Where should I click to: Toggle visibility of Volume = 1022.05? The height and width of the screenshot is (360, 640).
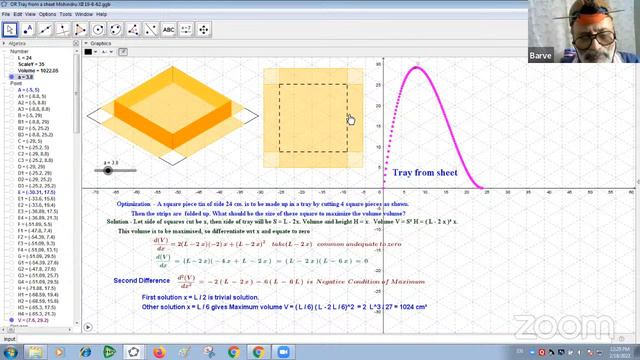coord(11,71)
